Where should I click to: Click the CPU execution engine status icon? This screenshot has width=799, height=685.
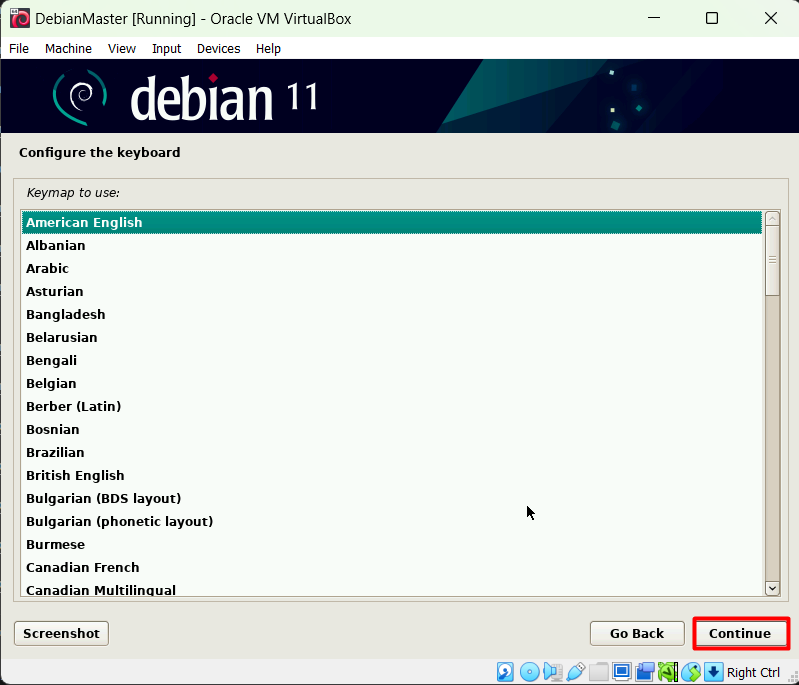click(668, 672)
